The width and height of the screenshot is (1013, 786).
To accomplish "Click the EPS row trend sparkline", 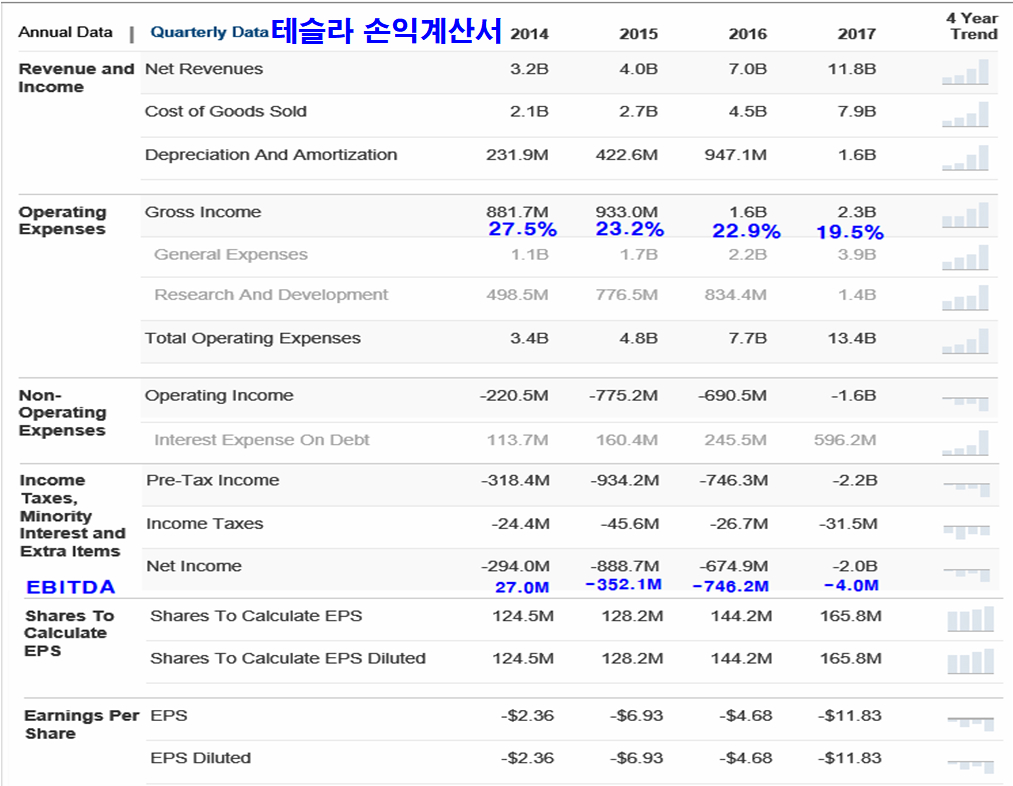I will click(970, 723).
